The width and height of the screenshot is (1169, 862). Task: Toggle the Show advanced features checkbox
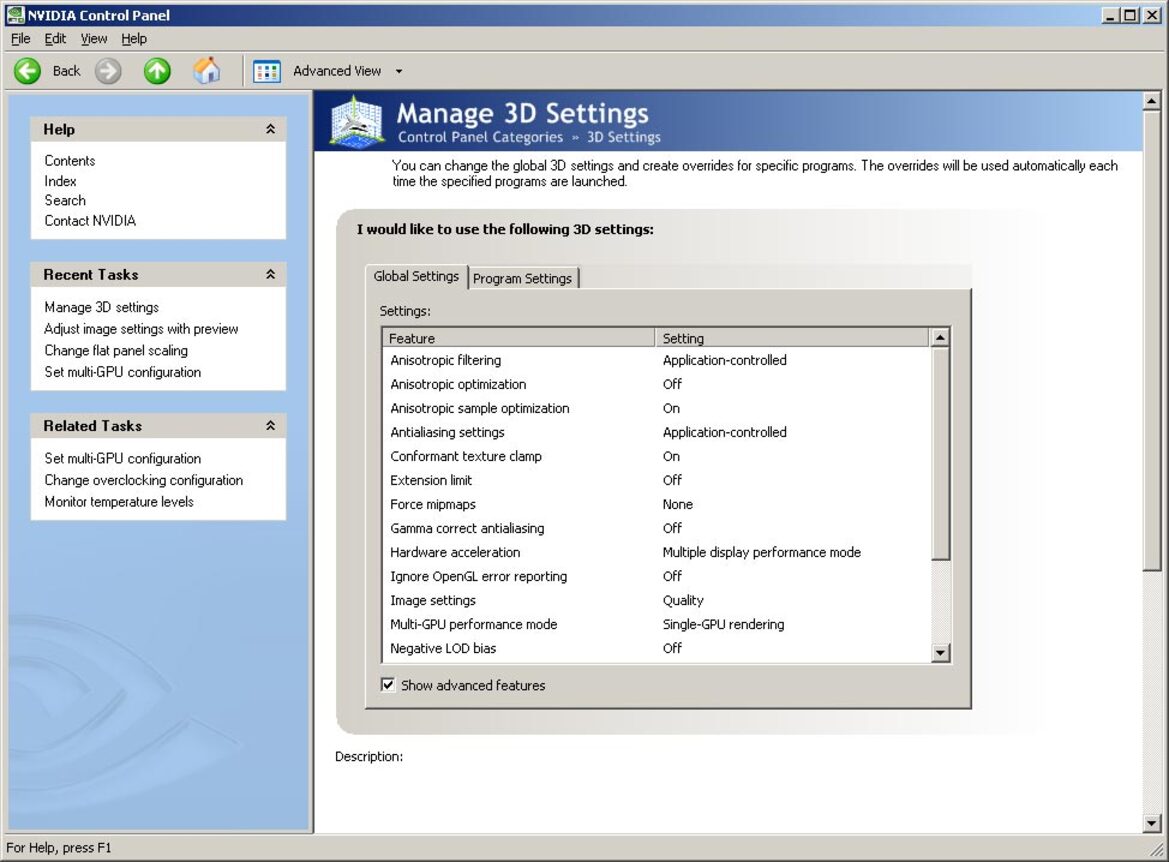click(388, 685)
